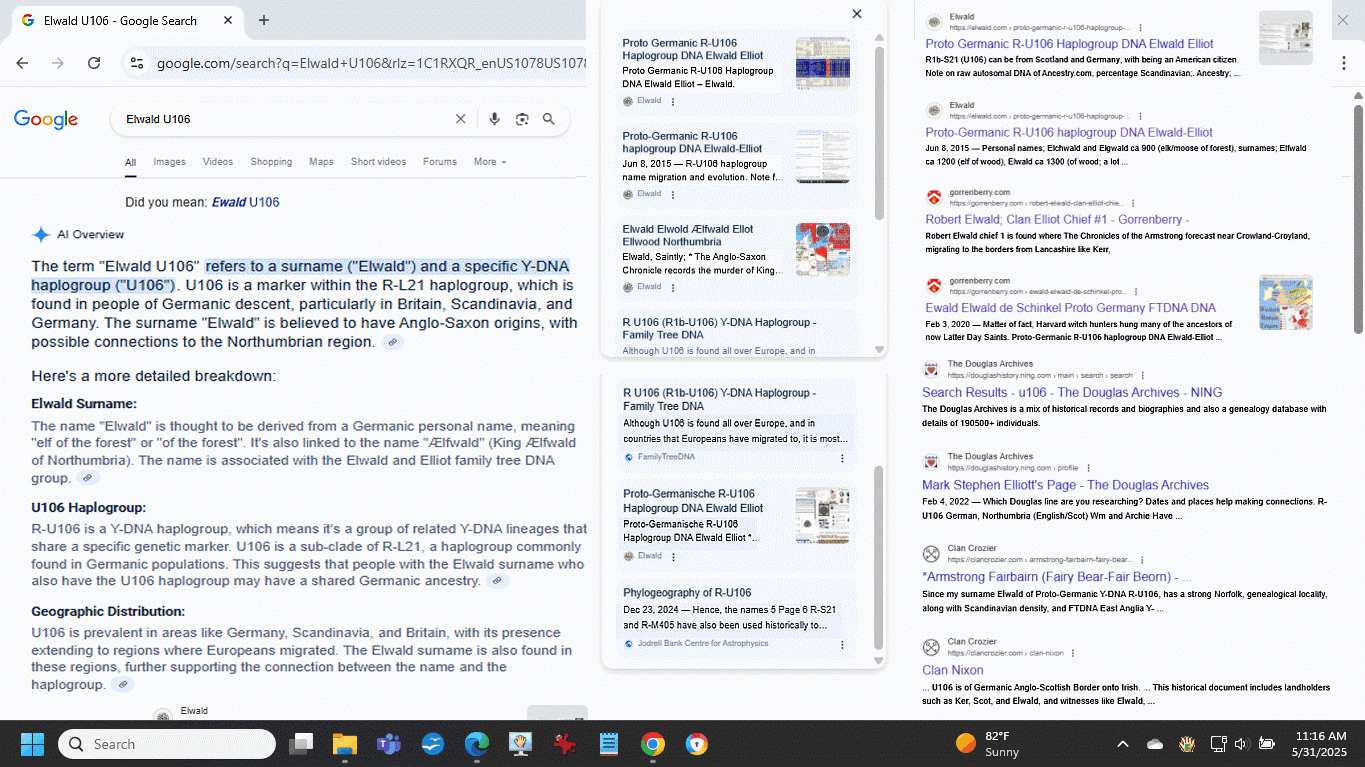1365x767 pixels.
Task: Open thumbnail of Elwald Elwold Ælfwald card
Action: (x=823, y=250)
